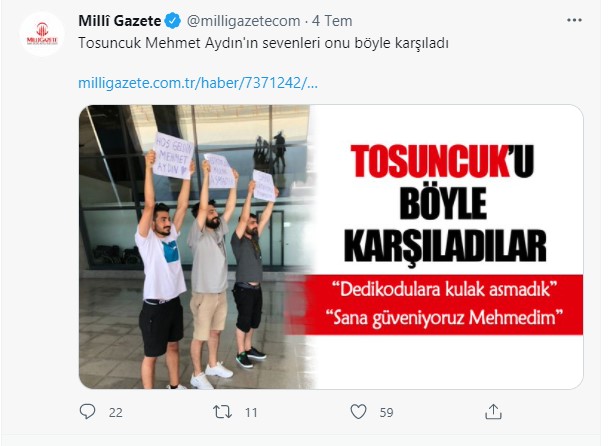Click the Millî Gazete display name
611x446 pixels.
[120, 21]
